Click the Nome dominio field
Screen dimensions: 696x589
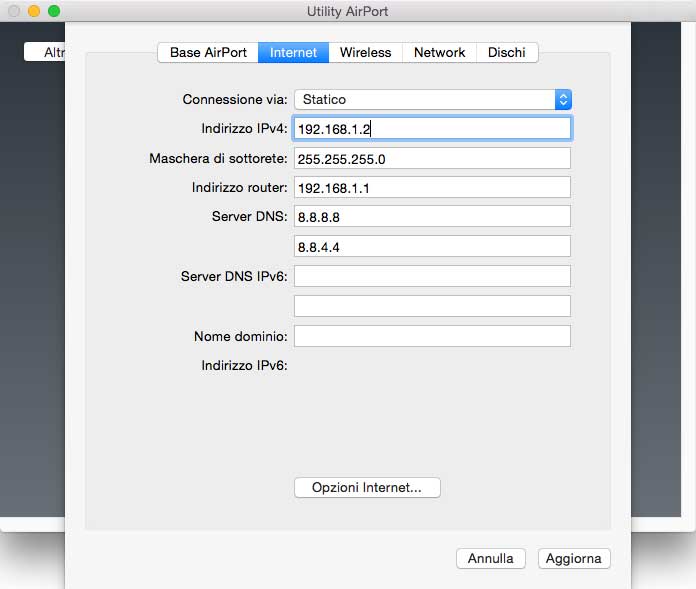(x=432, y=336)
